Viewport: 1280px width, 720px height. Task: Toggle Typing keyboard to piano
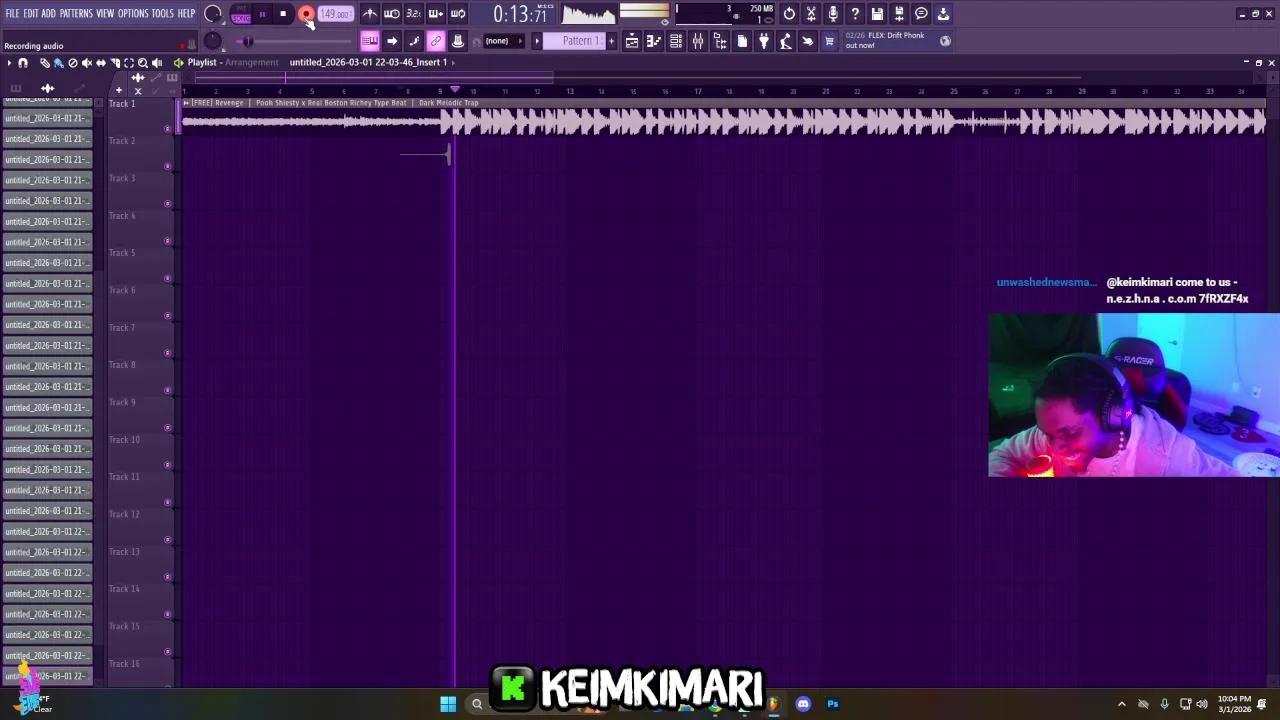(370, 41)
